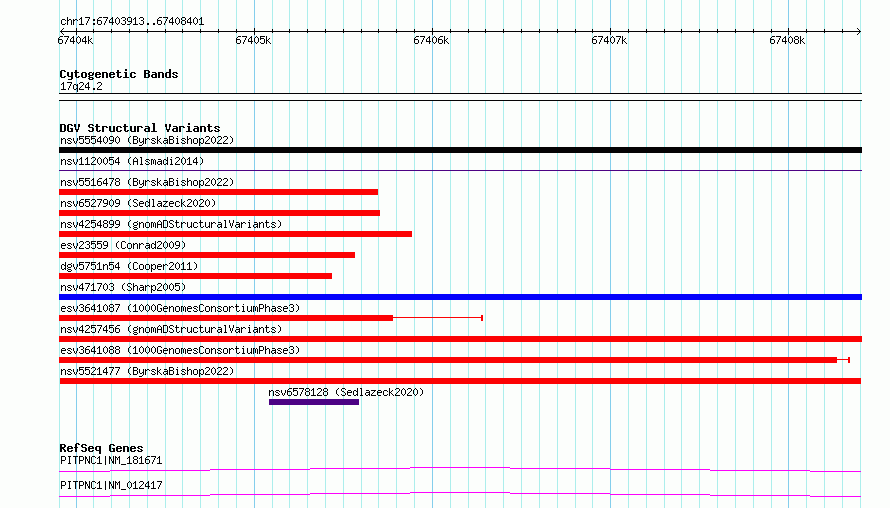
Task: Open variant label nsv5516478 (ByrskaBishop2022)
Action: [x=147, y=182]
